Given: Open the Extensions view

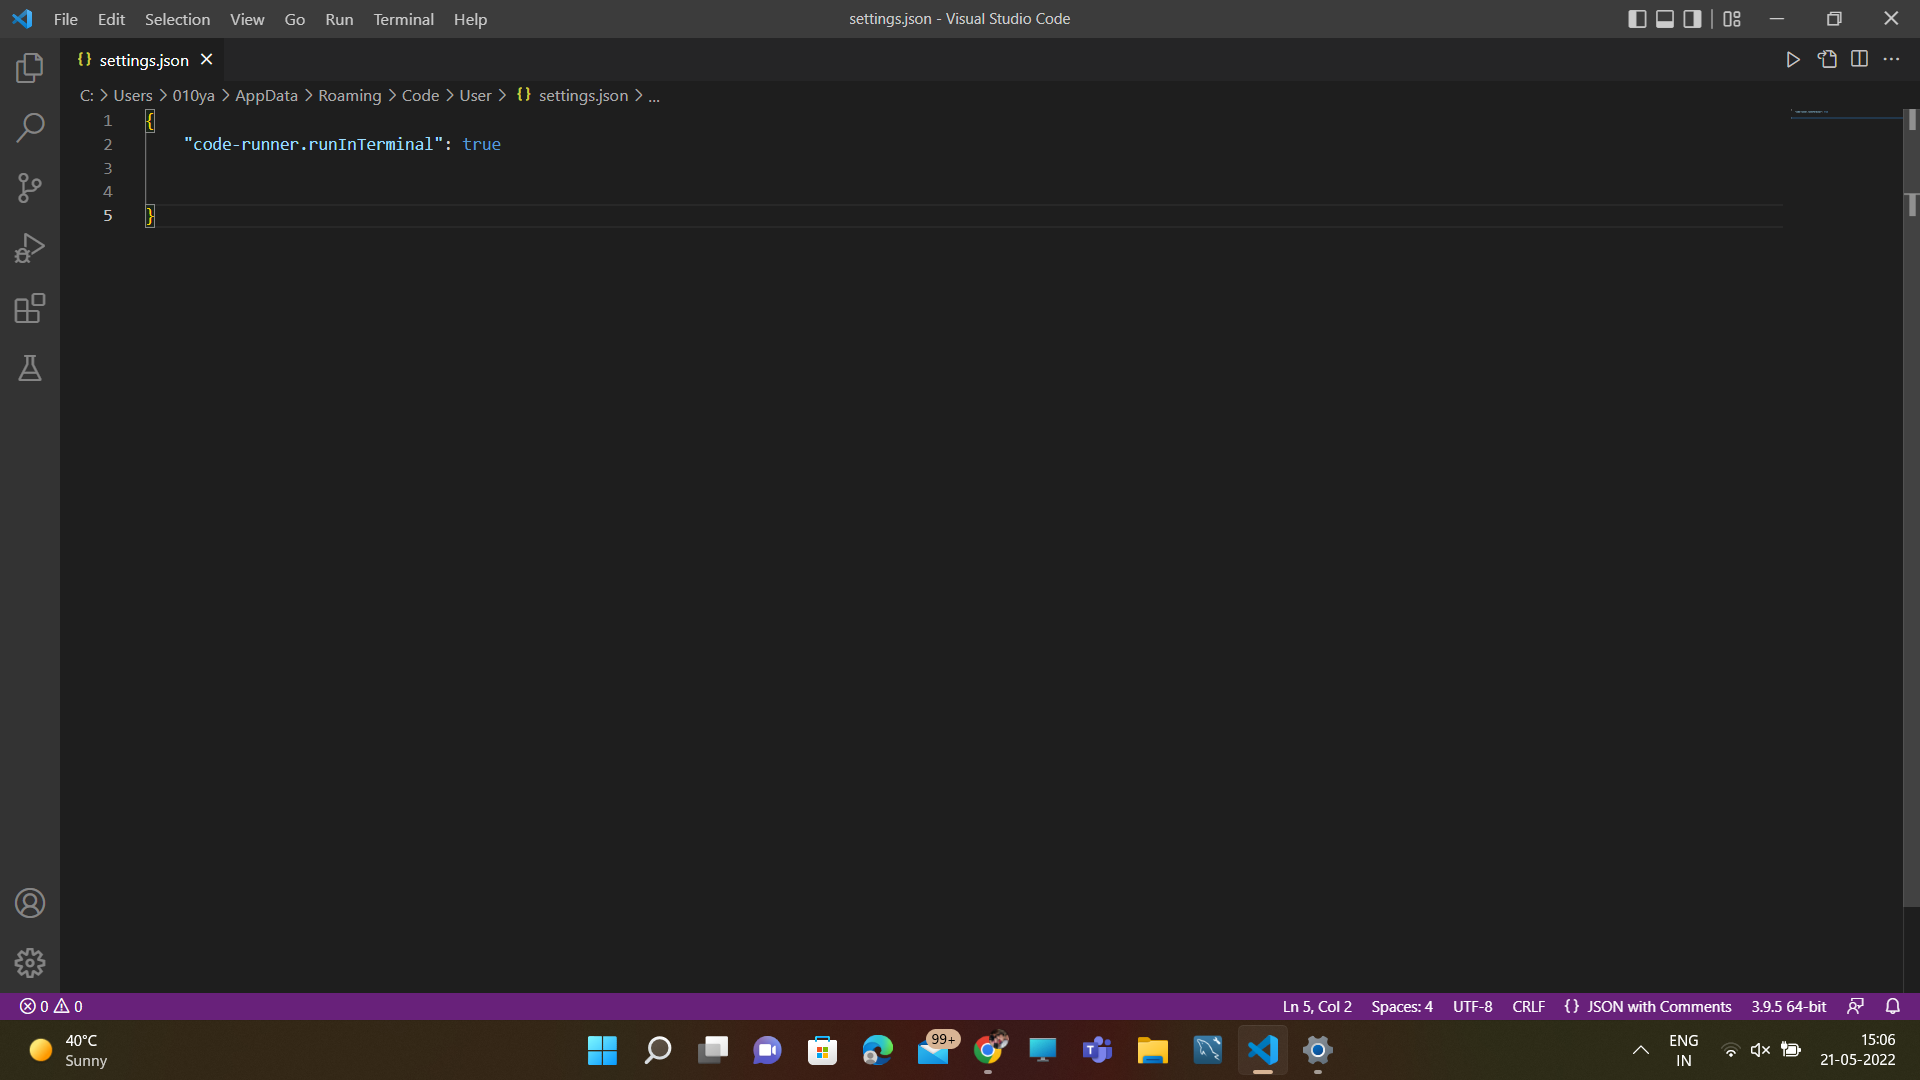Looking at the screenshot, I should 29,308.
